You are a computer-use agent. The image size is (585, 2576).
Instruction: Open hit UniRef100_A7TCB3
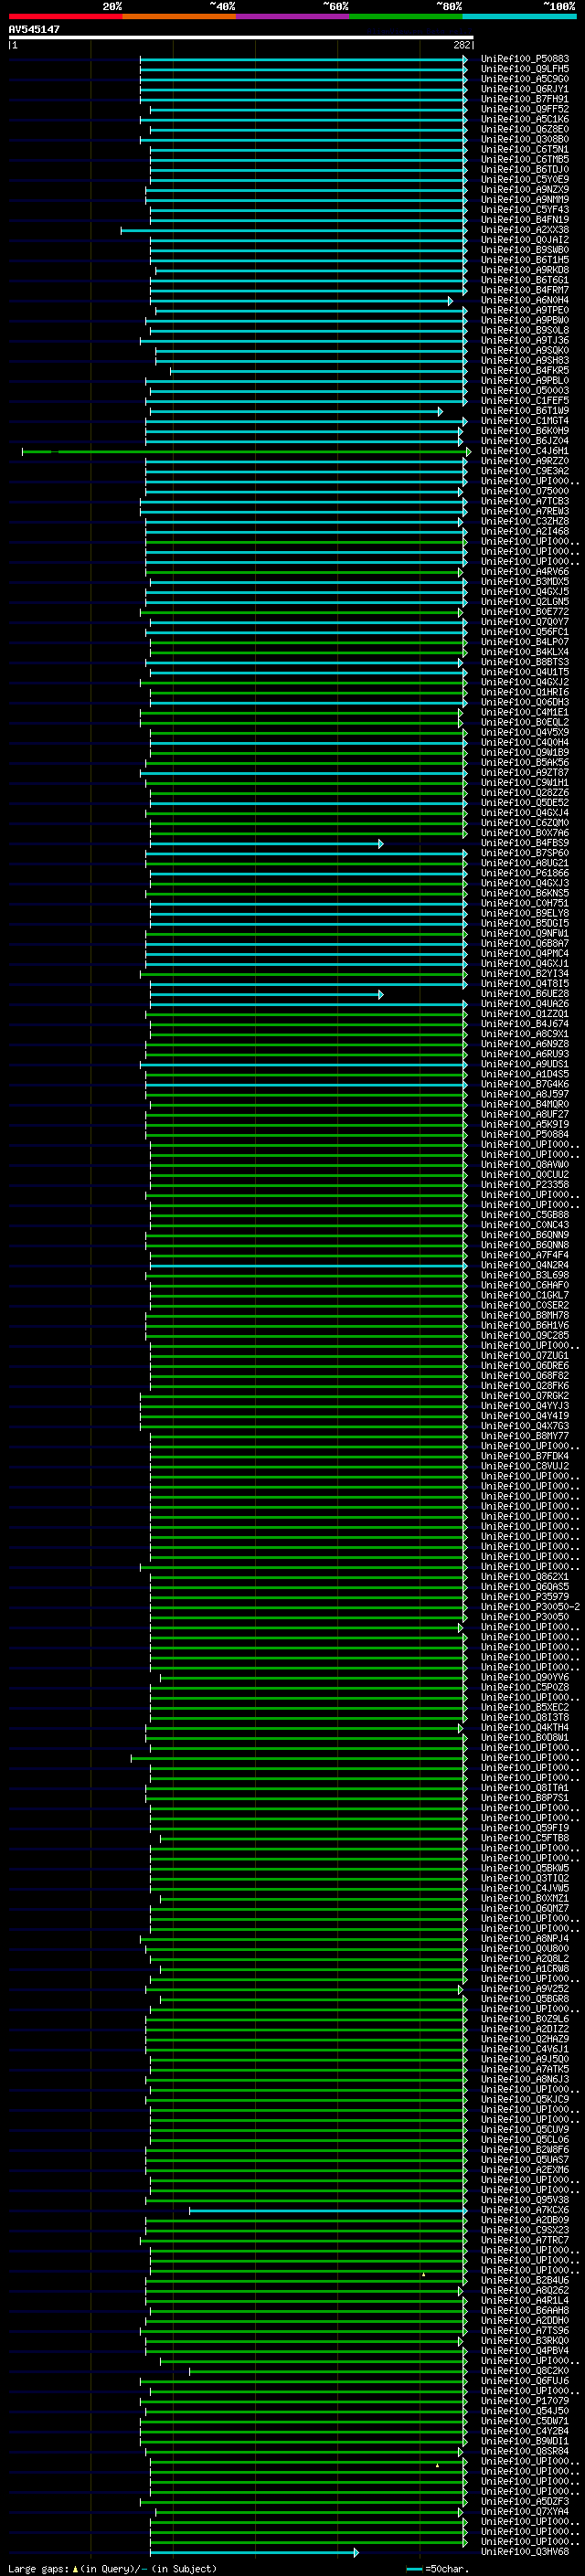pos(525,501)
